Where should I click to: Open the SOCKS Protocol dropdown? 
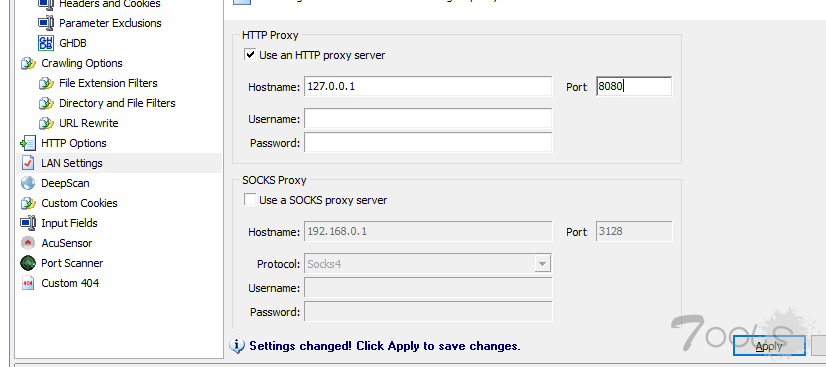click(x=543, y=264)
